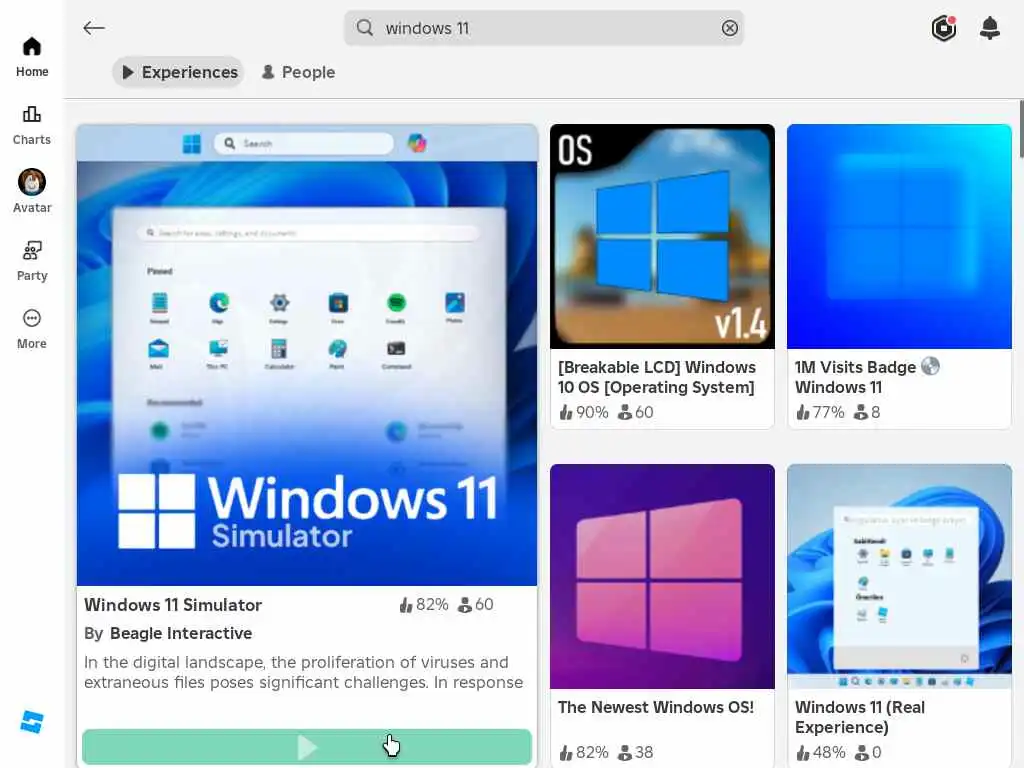Click in the search box with 'windows 11'
Image resolution: width=1024 pixels, height=768 pixels.
click(543, 28)
